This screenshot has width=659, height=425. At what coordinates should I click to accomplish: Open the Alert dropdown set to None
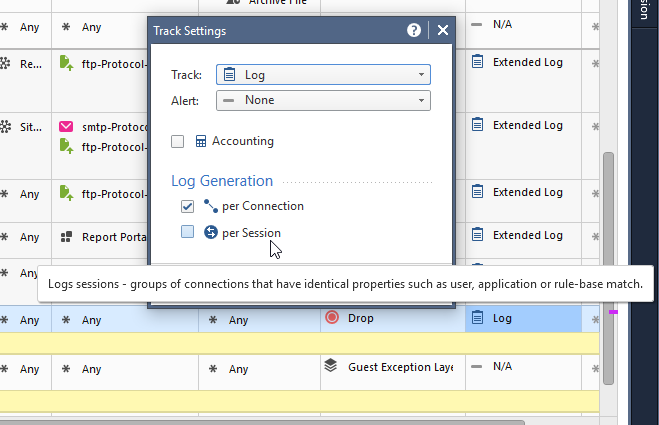point(323,100)
